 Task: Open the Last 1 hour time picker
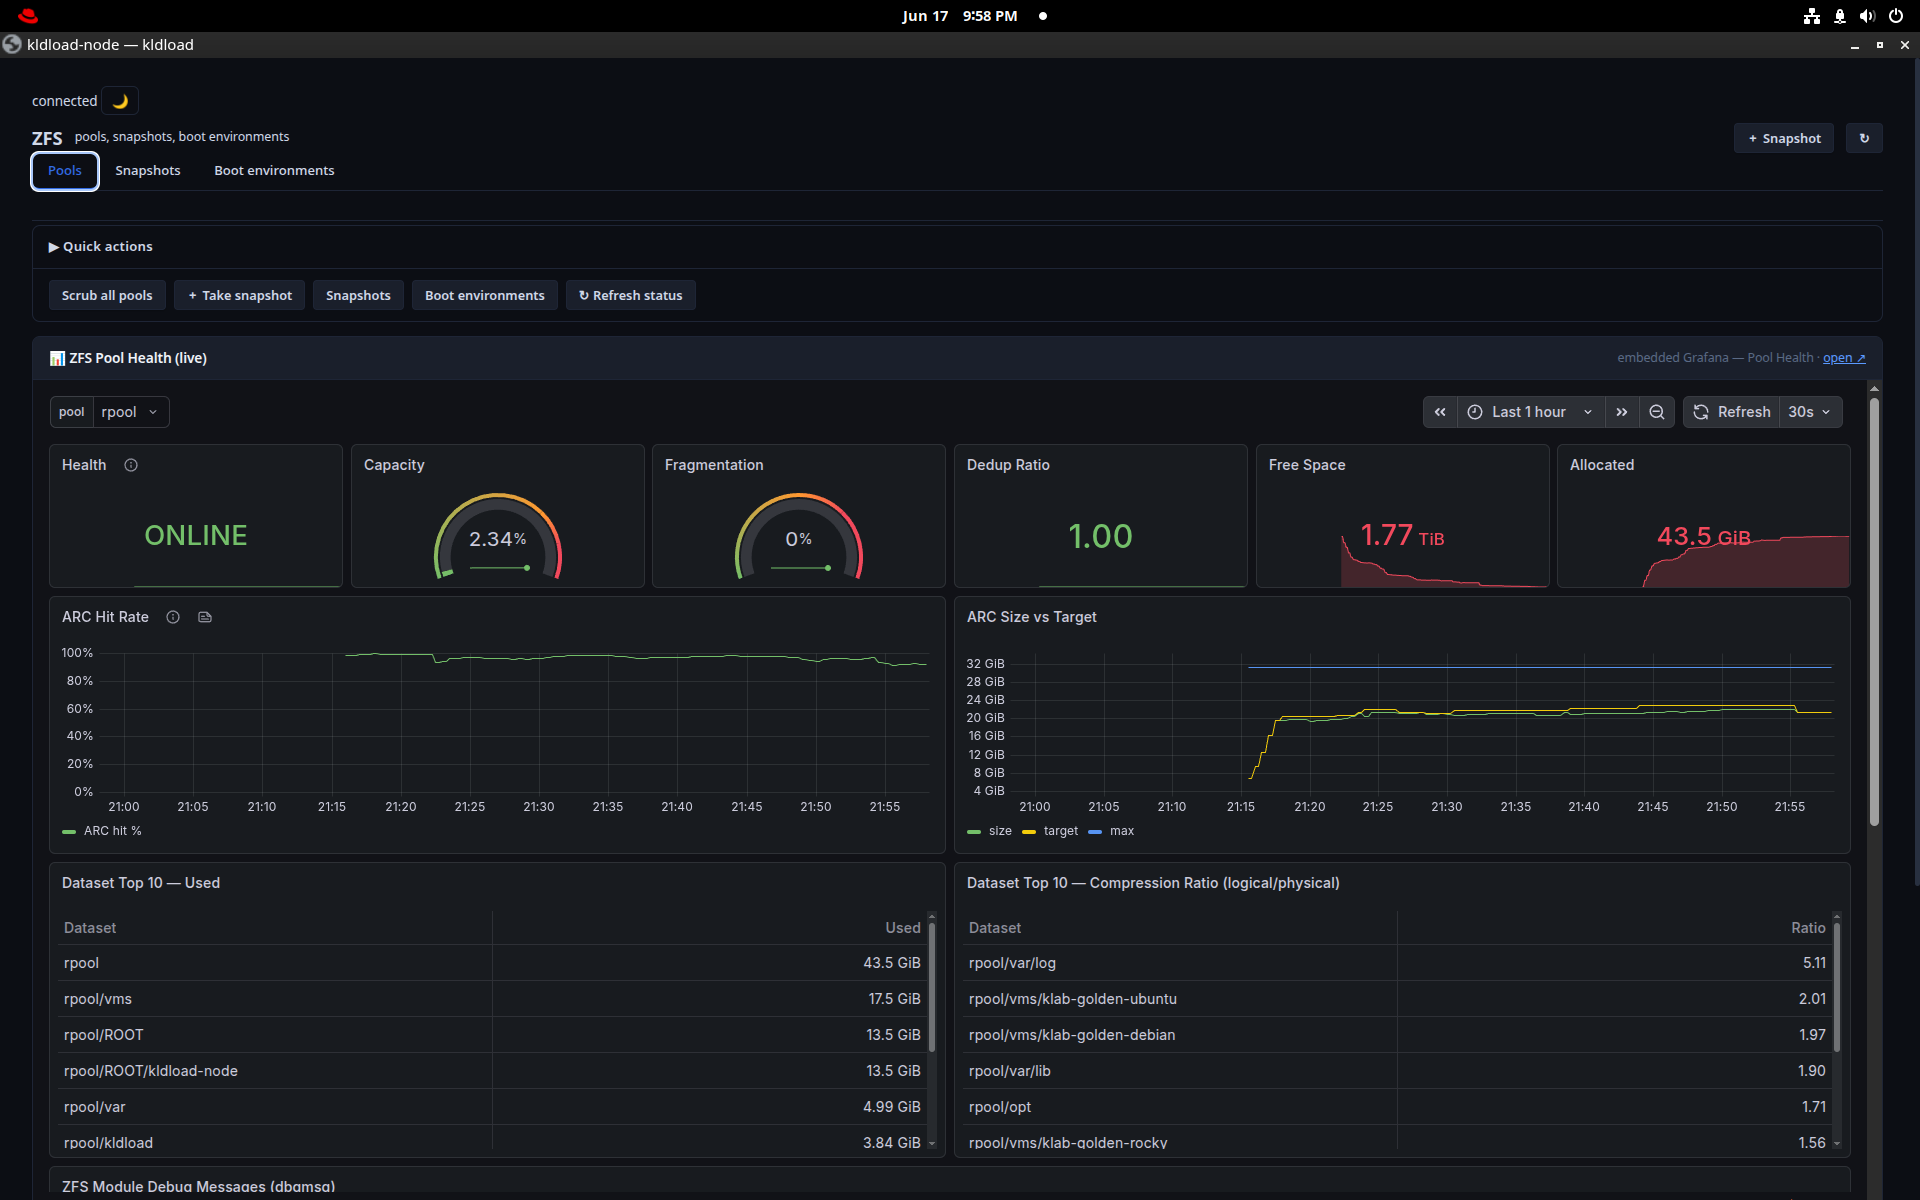point(1531,412)
